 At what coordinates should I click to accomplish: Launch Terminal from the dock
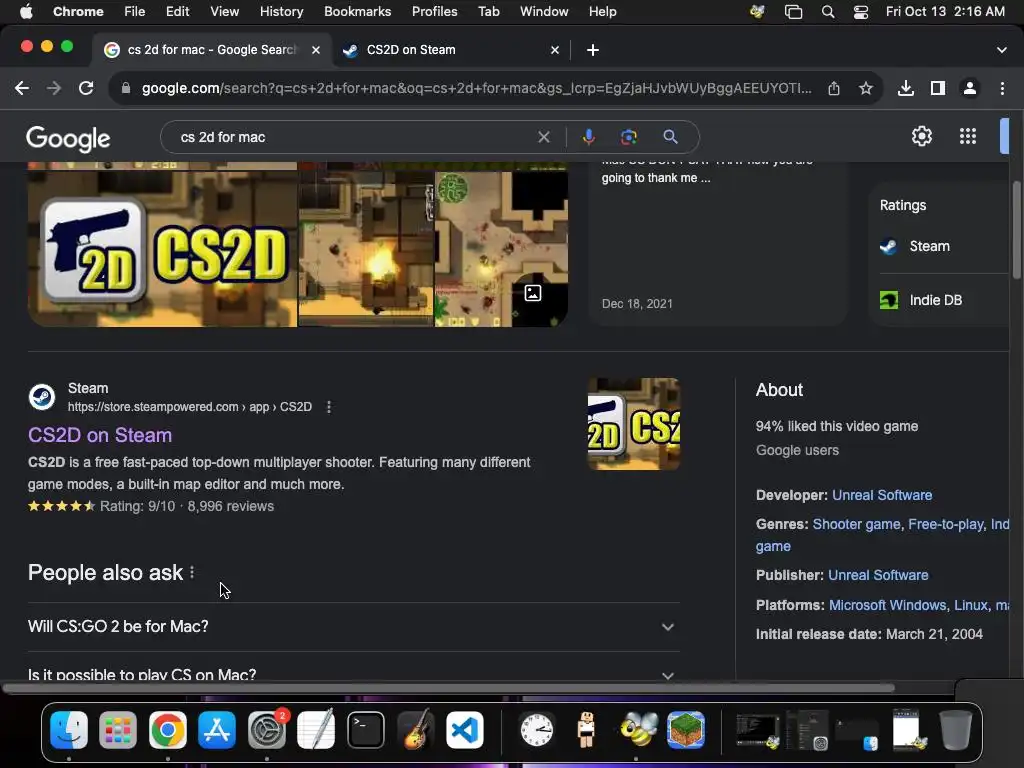pyautogui.click(x=366, y=729)
